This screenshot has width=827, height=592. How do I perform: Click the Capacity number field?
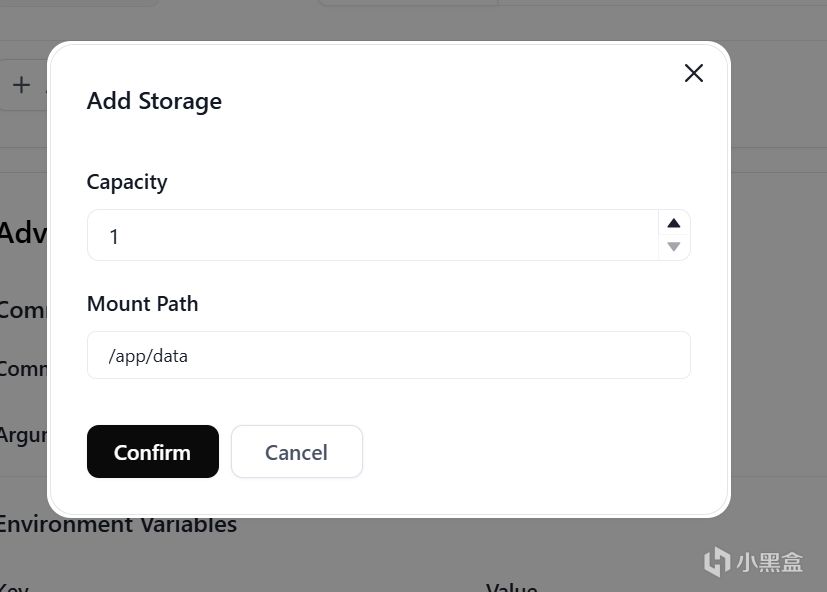point(372,236)
